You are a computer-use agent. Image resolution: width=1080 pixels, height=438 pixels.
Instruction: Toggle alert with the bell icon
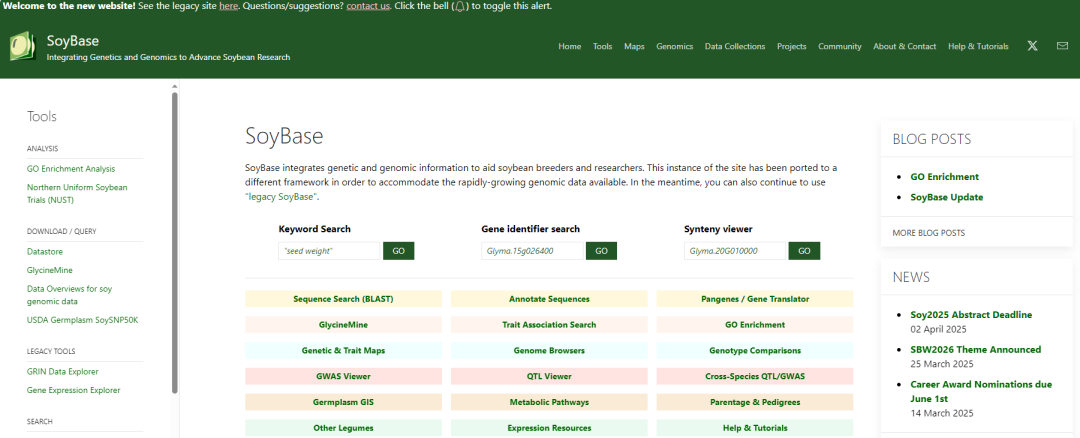[460, 6]
